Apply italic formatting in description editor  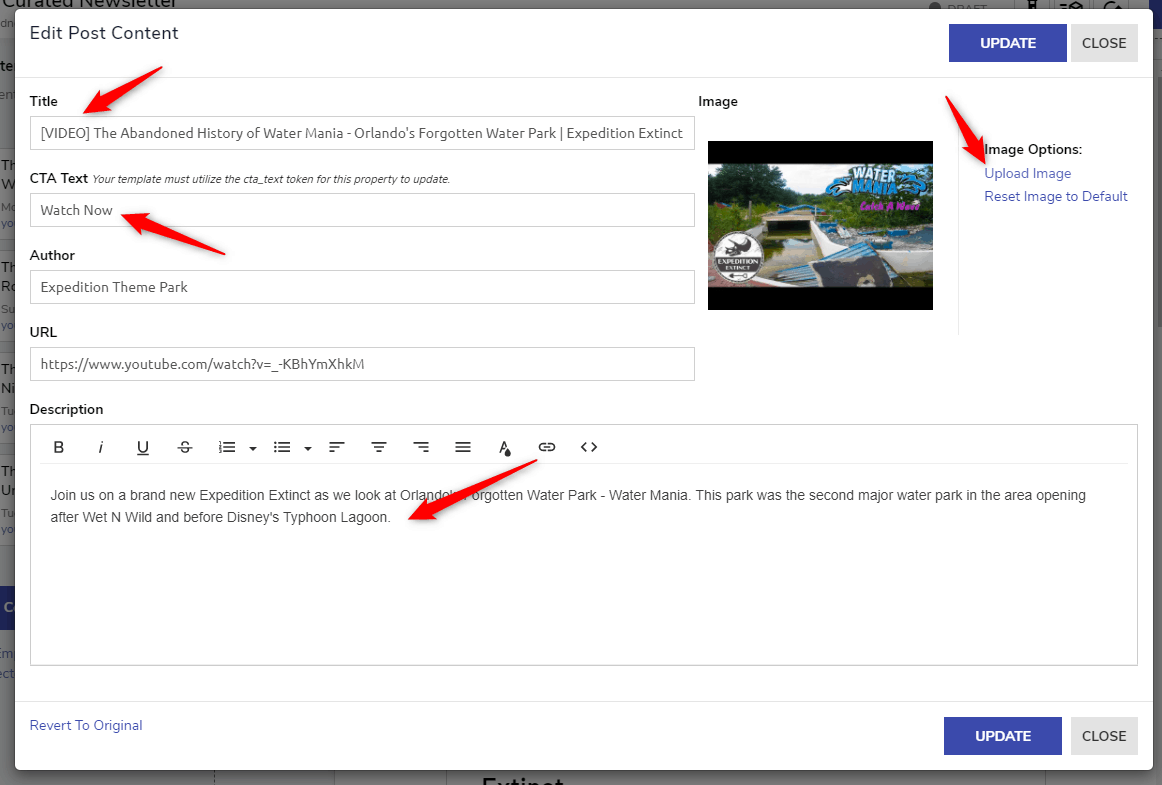coord(101,447)
